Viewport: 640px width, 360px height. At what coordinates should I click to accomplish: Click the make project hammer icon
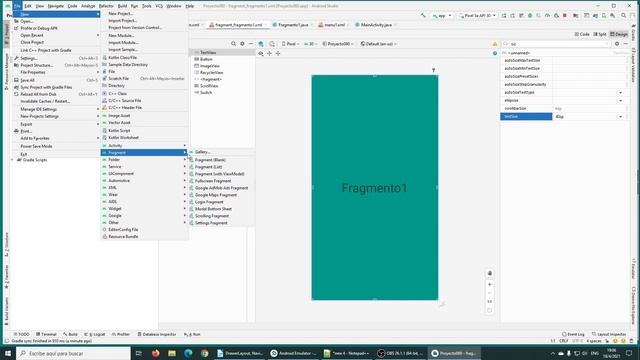pyautogui.click(x=423, y=16)
